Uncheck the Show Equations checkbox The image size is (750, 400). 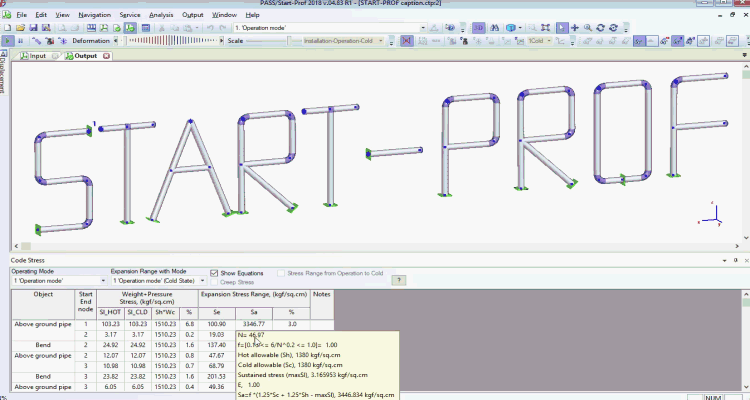[214, 273]
